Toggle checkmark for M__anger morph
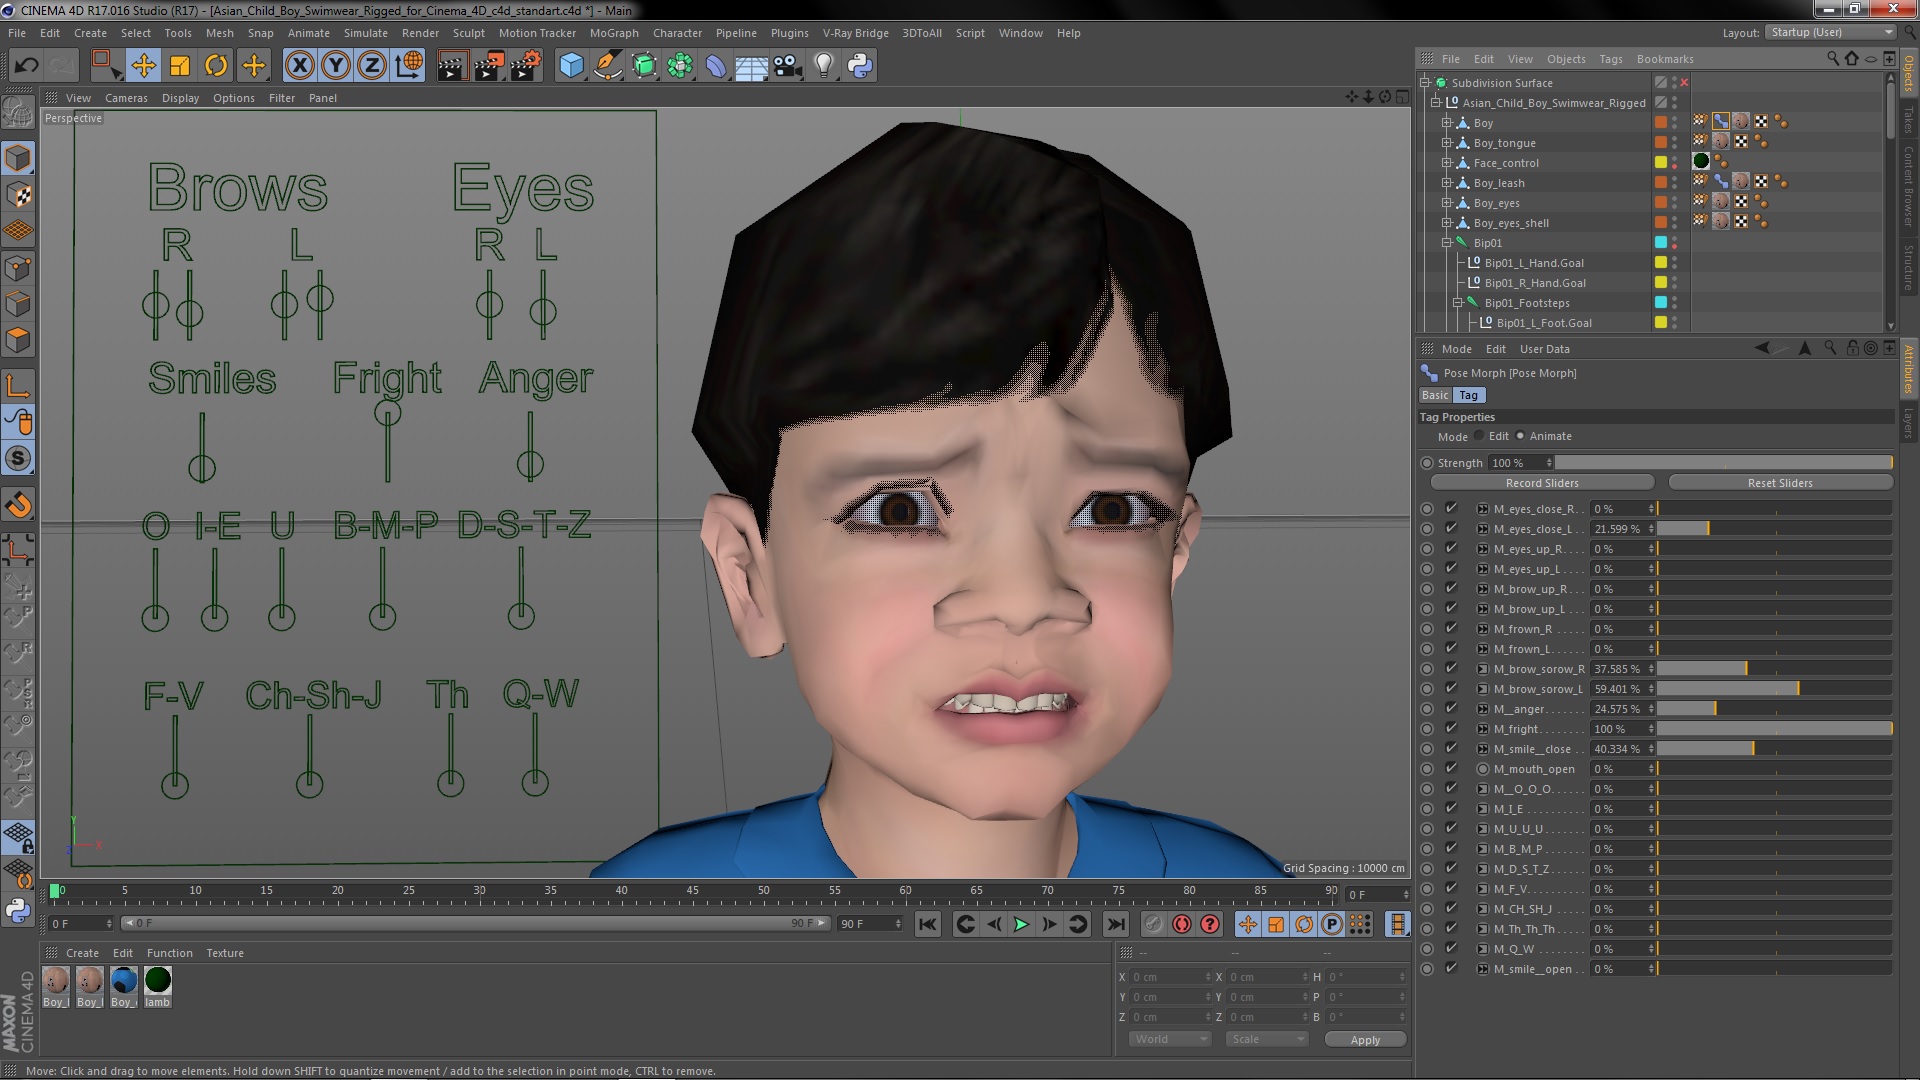This screenshot has height=1080, width=1920. tap(1451, 709)
